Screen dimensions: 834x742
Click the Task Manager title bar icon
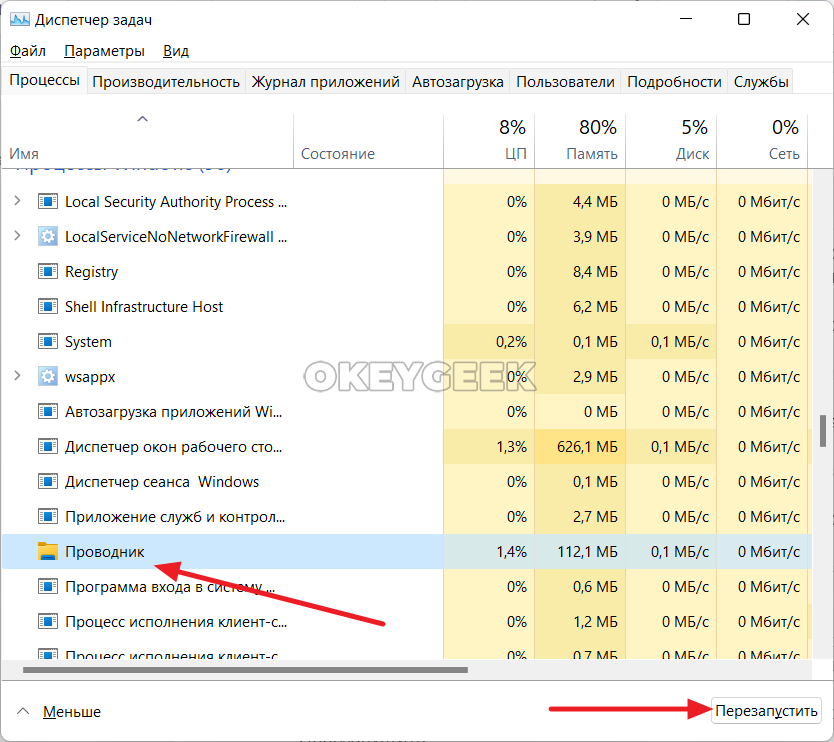pos(20,20)
